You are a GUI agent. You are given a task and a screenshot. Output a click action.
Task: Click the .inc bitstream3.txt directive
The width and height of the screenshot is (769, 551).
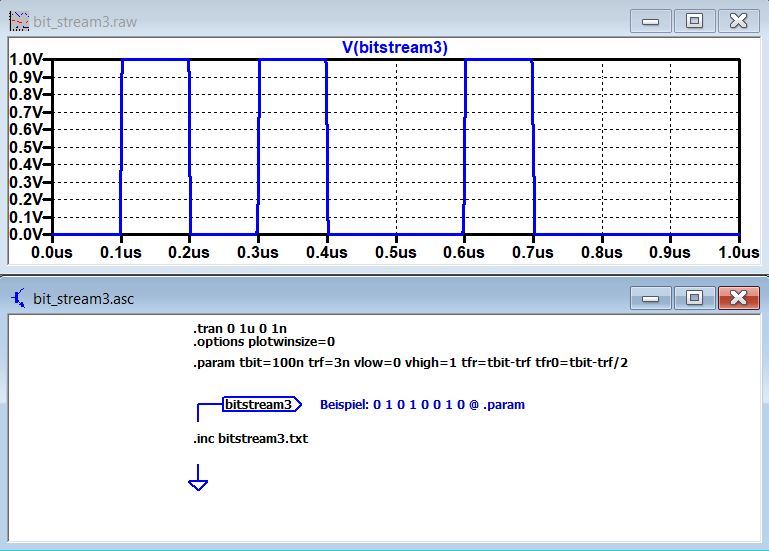click(x=251, y=438)
